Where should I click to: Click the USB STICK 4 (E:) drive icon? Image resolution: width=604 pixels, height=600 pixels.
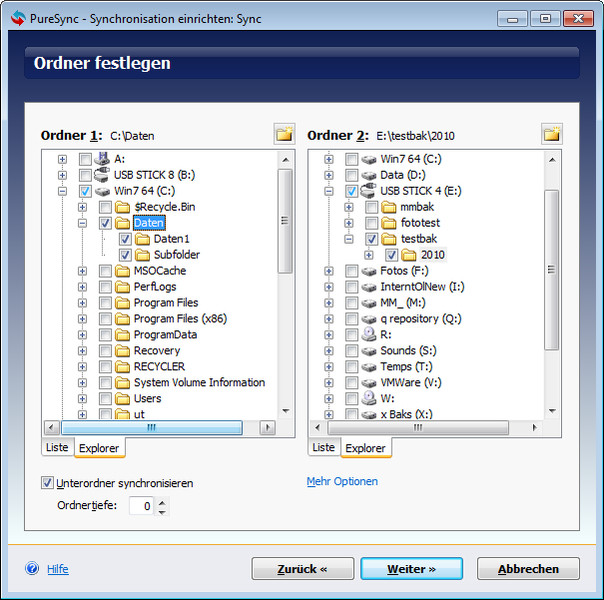click(368, 191)
